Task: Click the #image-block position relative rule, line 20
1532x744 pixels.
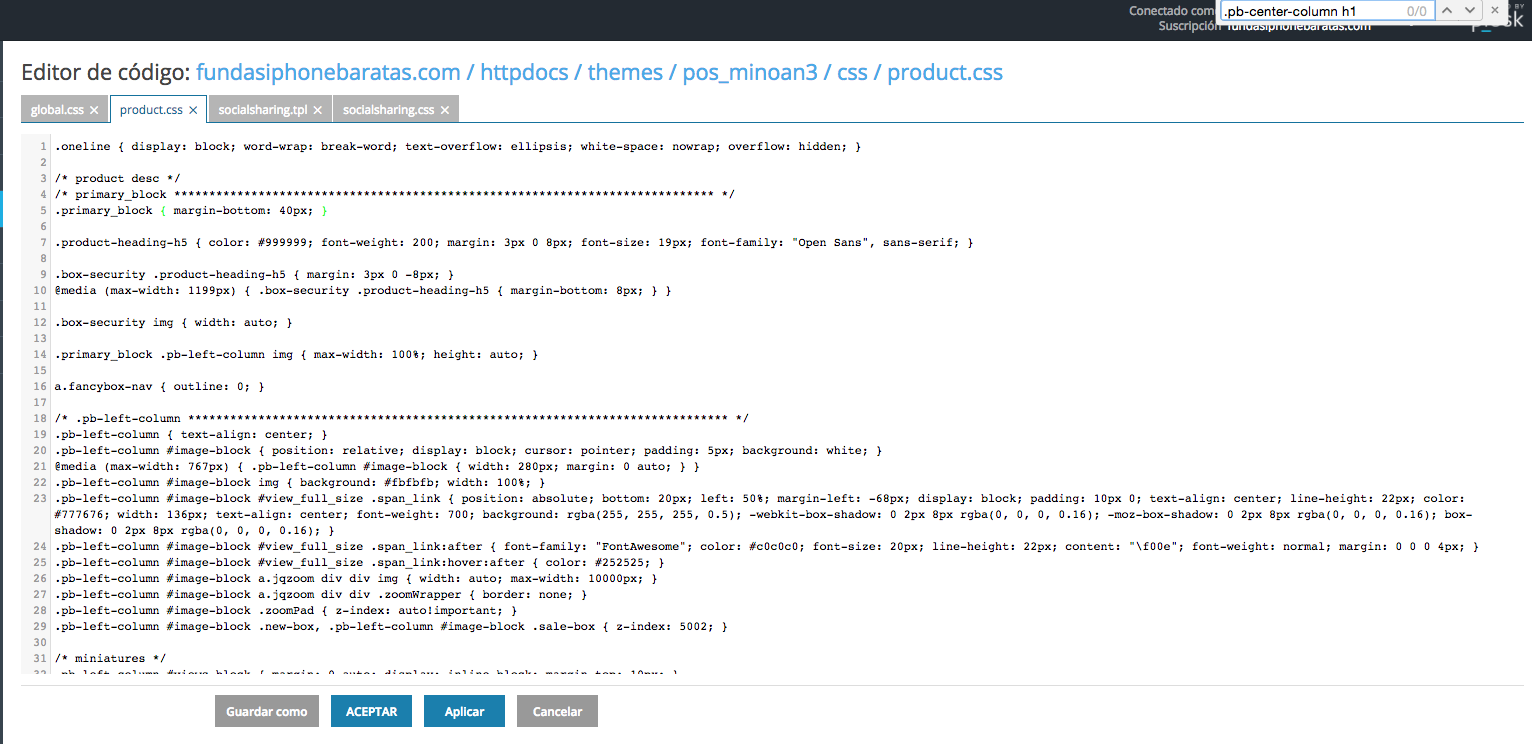Action: tap(468, 450)
